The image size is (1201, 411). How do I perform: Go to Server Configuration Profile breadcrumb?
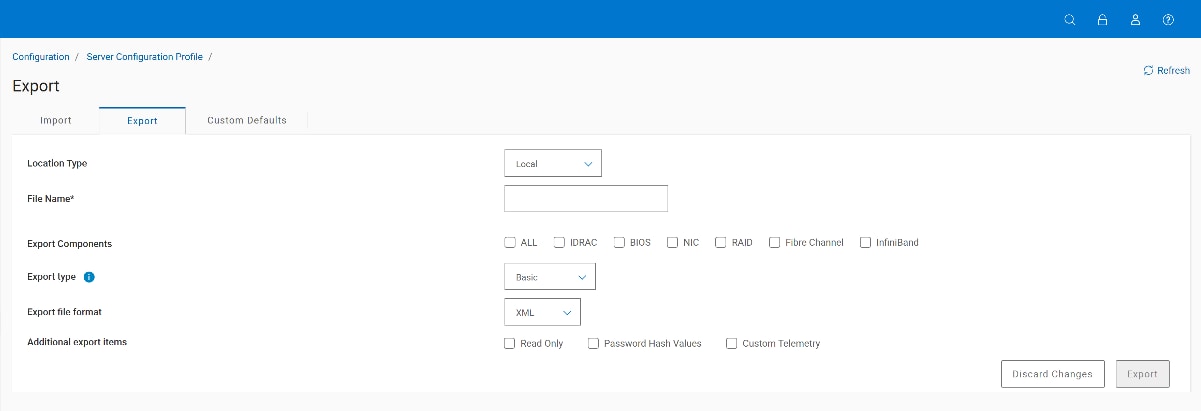tap(144, 57)
